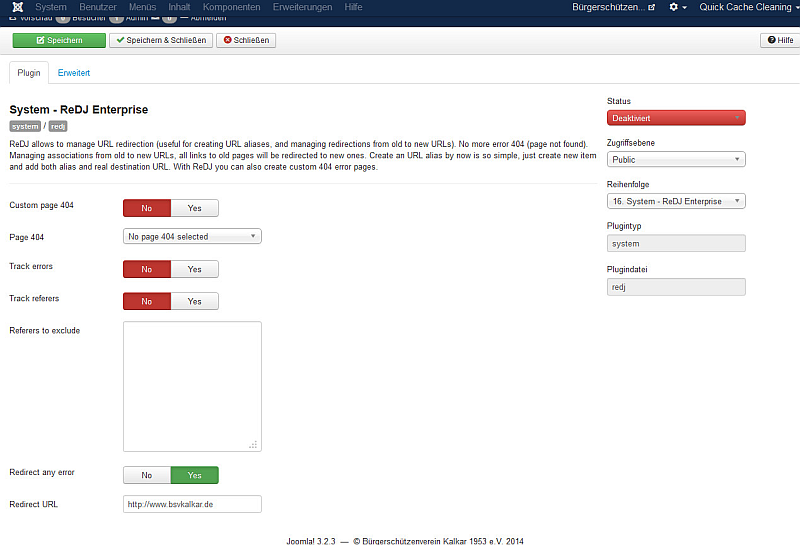Click the green Speichern button
The width and height of the screenshot is (800, 545).
[x=59, y=40]
